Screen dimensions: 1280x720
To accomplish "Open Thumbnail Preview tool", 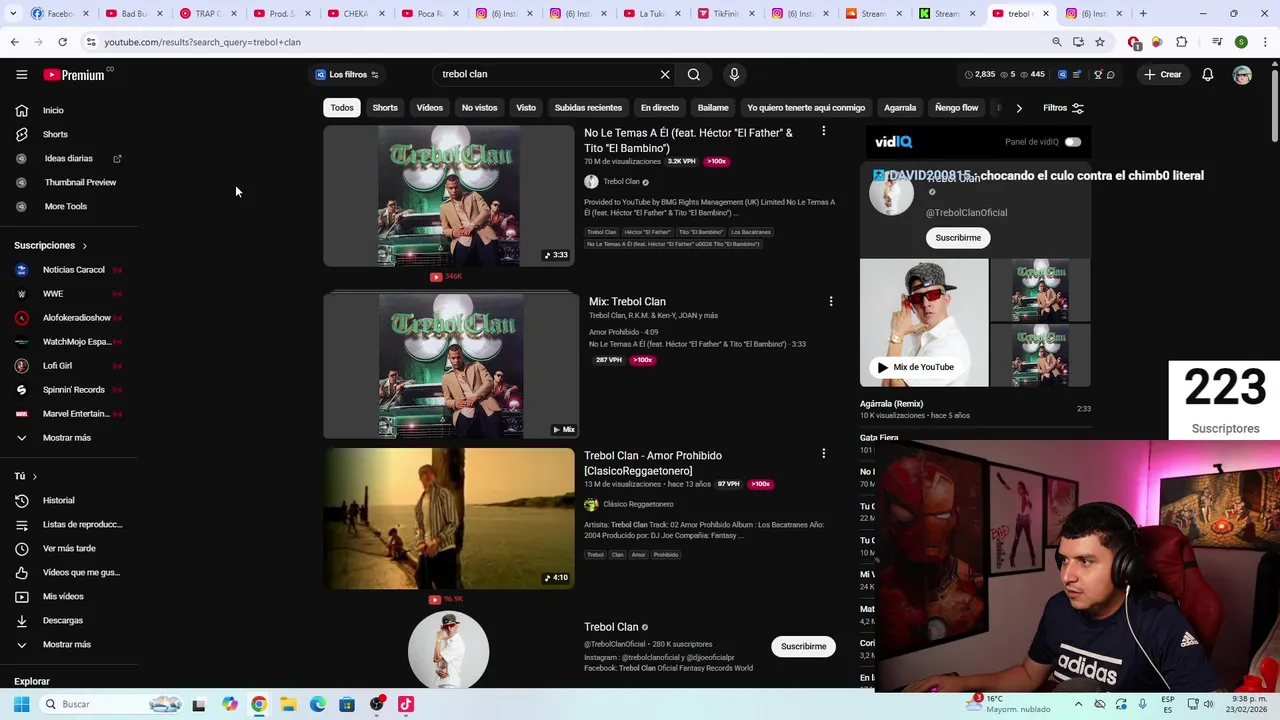I will [x=80, y=182].
